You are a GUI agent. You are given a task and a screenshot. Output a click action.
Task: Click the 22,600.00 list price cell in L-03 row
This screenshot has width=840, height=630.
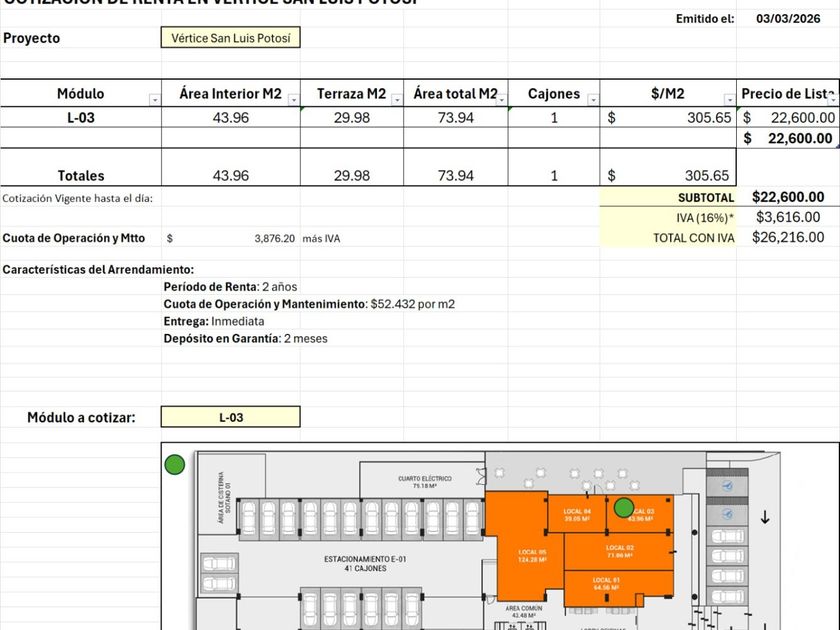click(788, 117)
